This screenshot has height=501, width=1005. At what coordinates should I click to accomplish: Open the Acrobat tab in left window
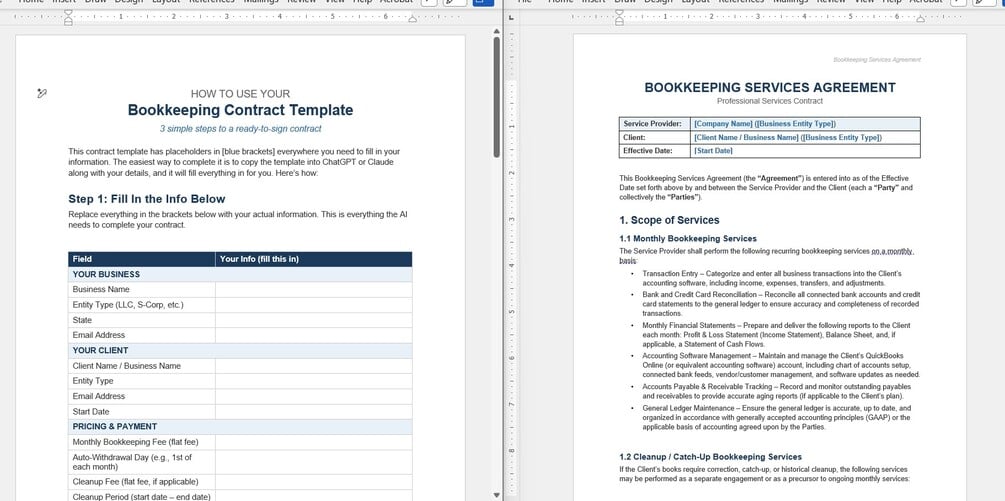[x=396, y=2]
